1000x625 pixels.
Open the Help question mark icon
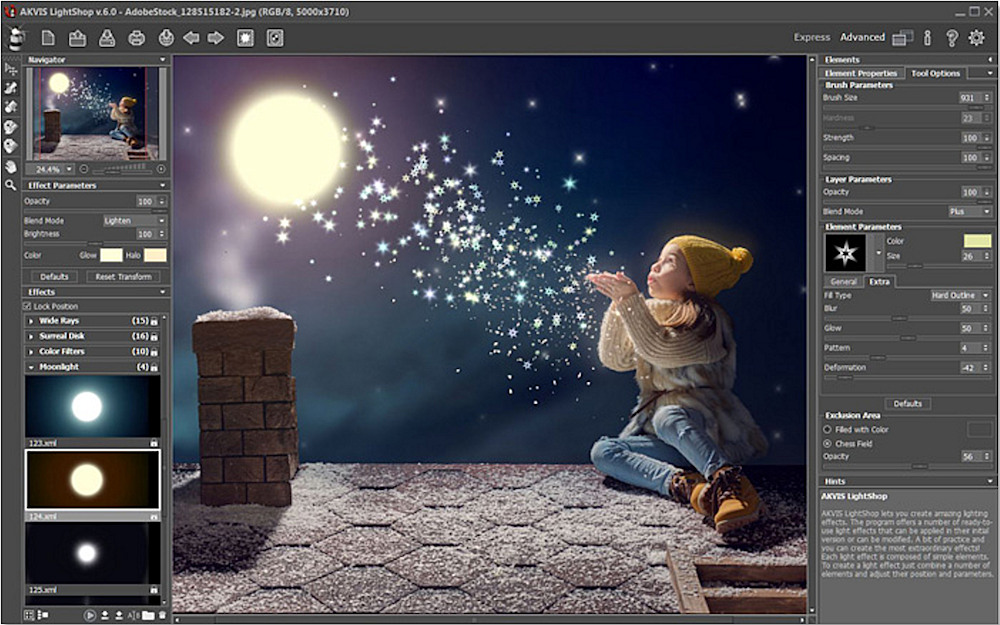952,38
